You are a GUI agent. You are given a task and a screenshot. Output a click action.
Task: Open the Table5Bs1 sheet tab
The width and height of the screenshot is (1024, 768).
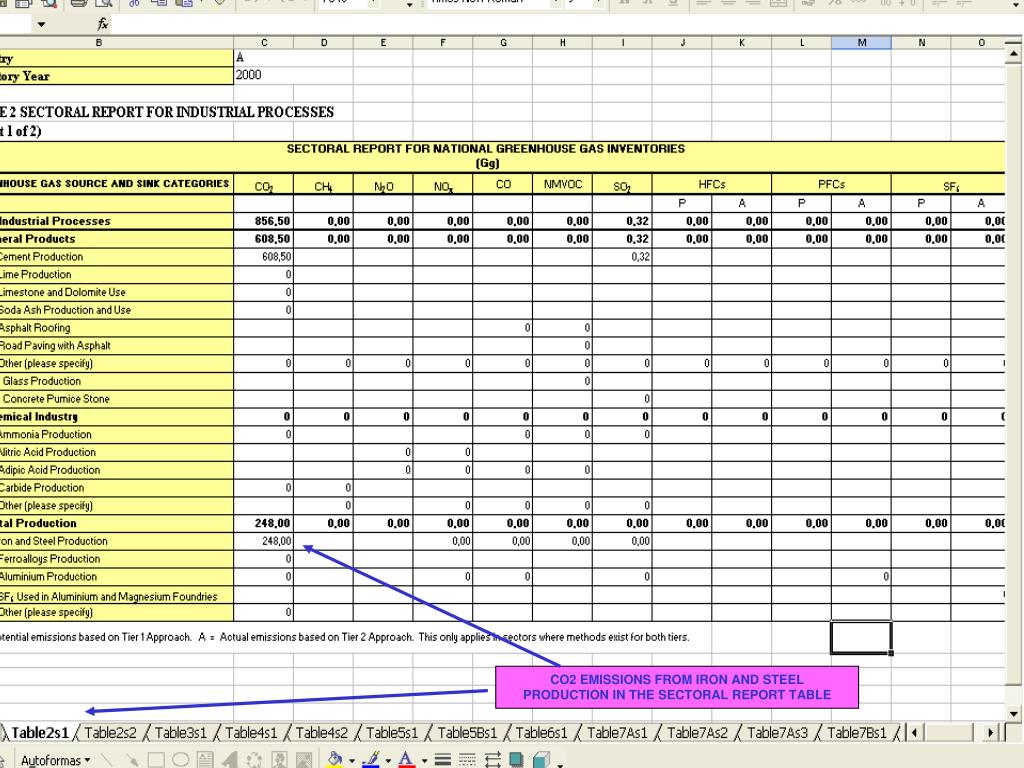point(468,733)
